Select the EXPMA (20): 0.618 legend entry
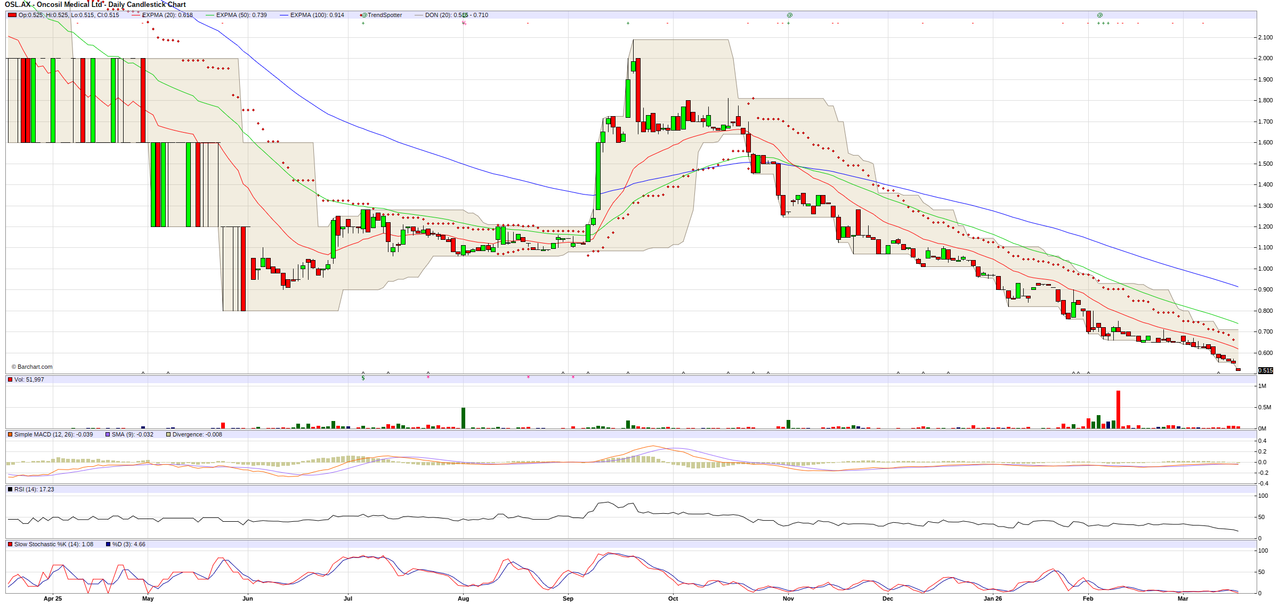This screenshot has height=615, width=1279. point(164,15)
